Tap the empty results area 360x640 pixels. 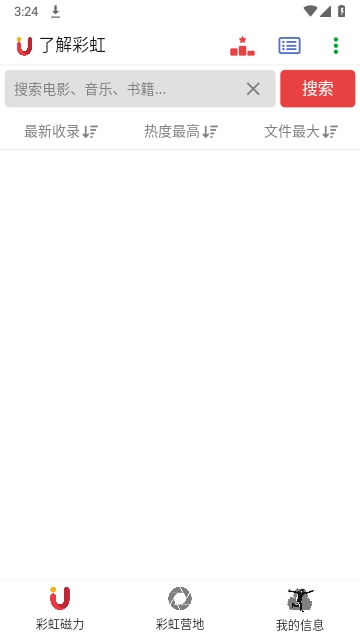tap(180, 364)
